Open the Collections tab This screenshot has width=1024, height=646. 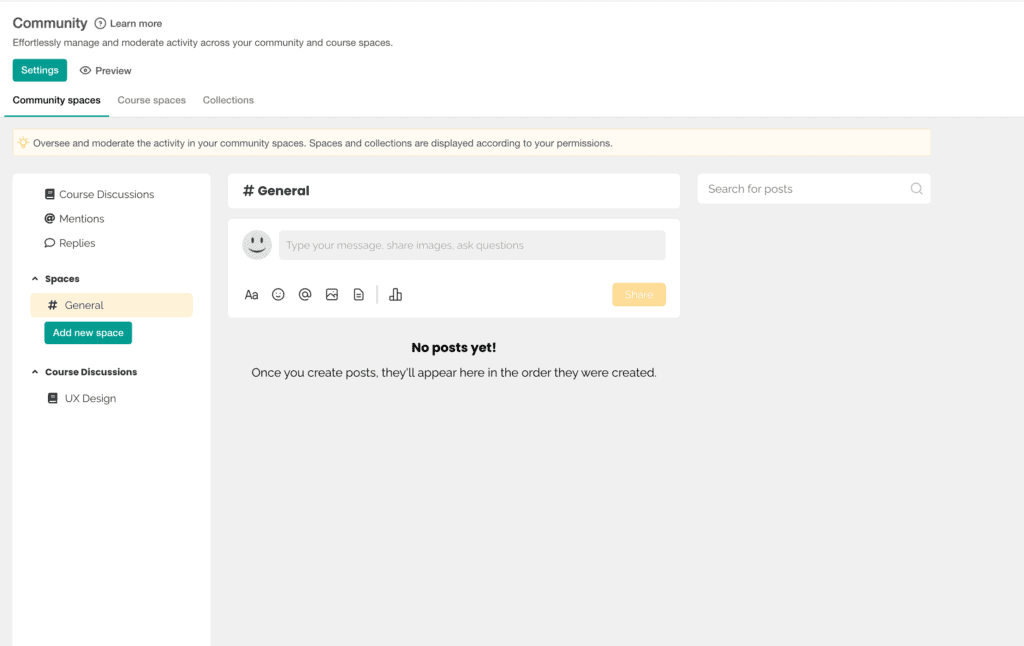click(228, 100)
